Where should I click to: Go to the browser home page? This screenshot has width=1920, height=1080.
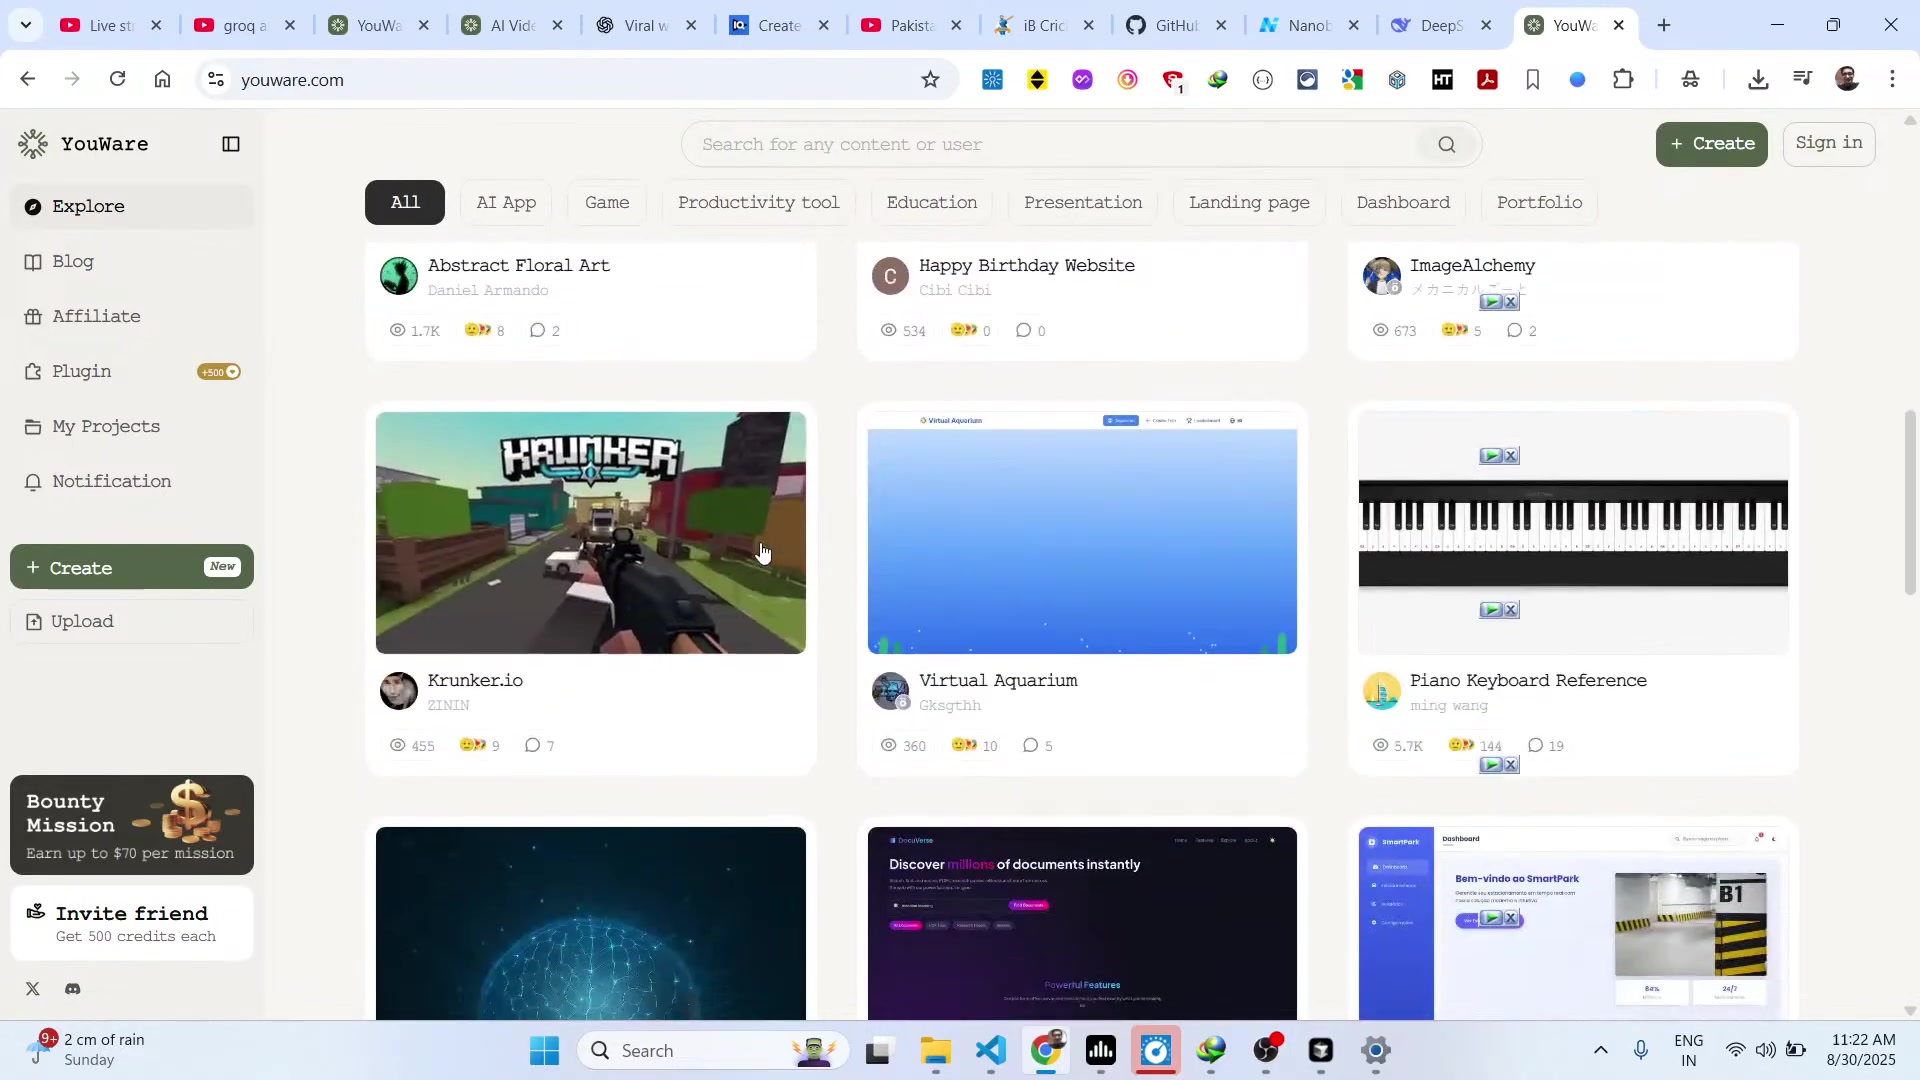click(162, 79)
